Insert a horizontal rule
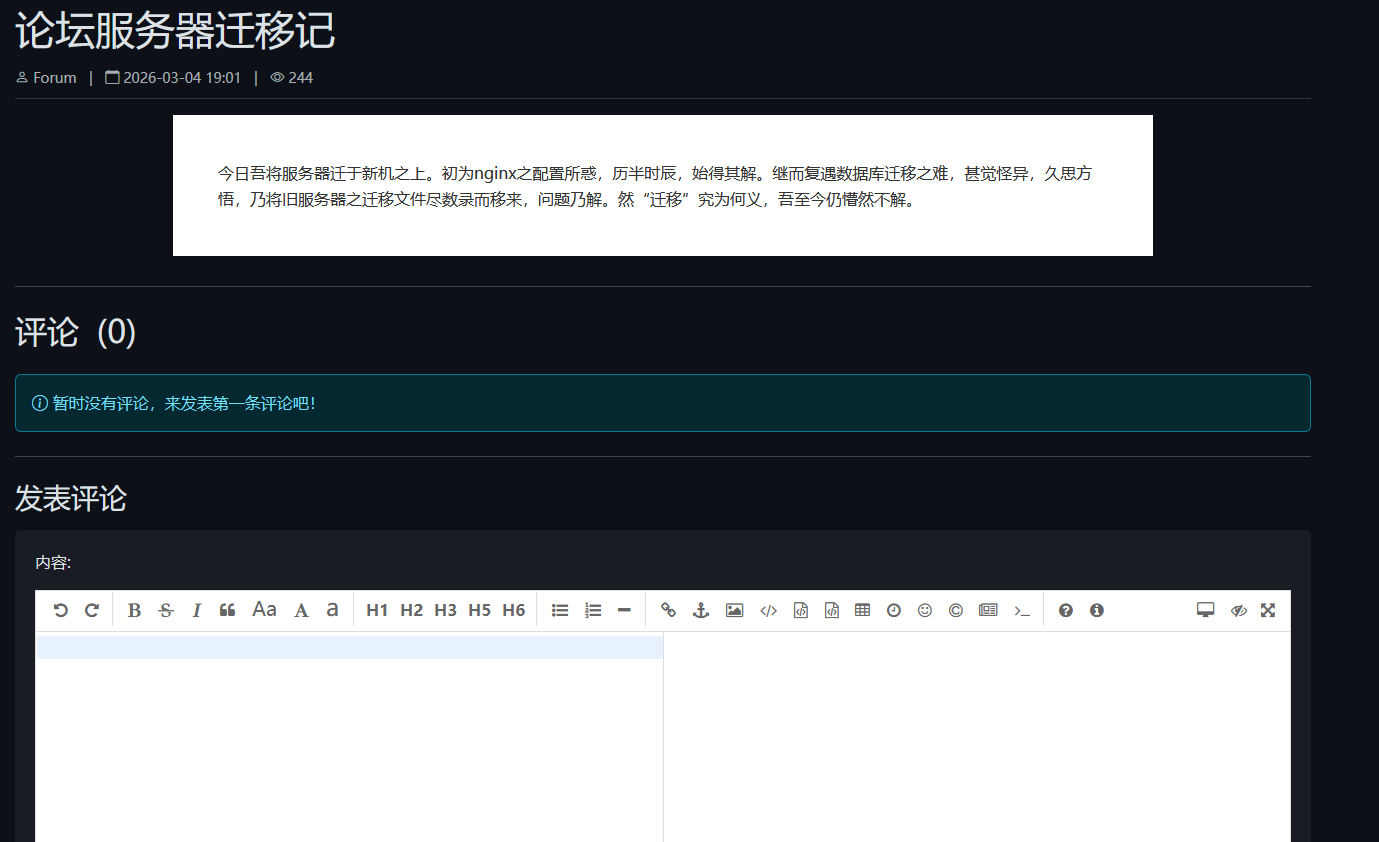The height and width of the screenshot is (842, 1379). 624,610
